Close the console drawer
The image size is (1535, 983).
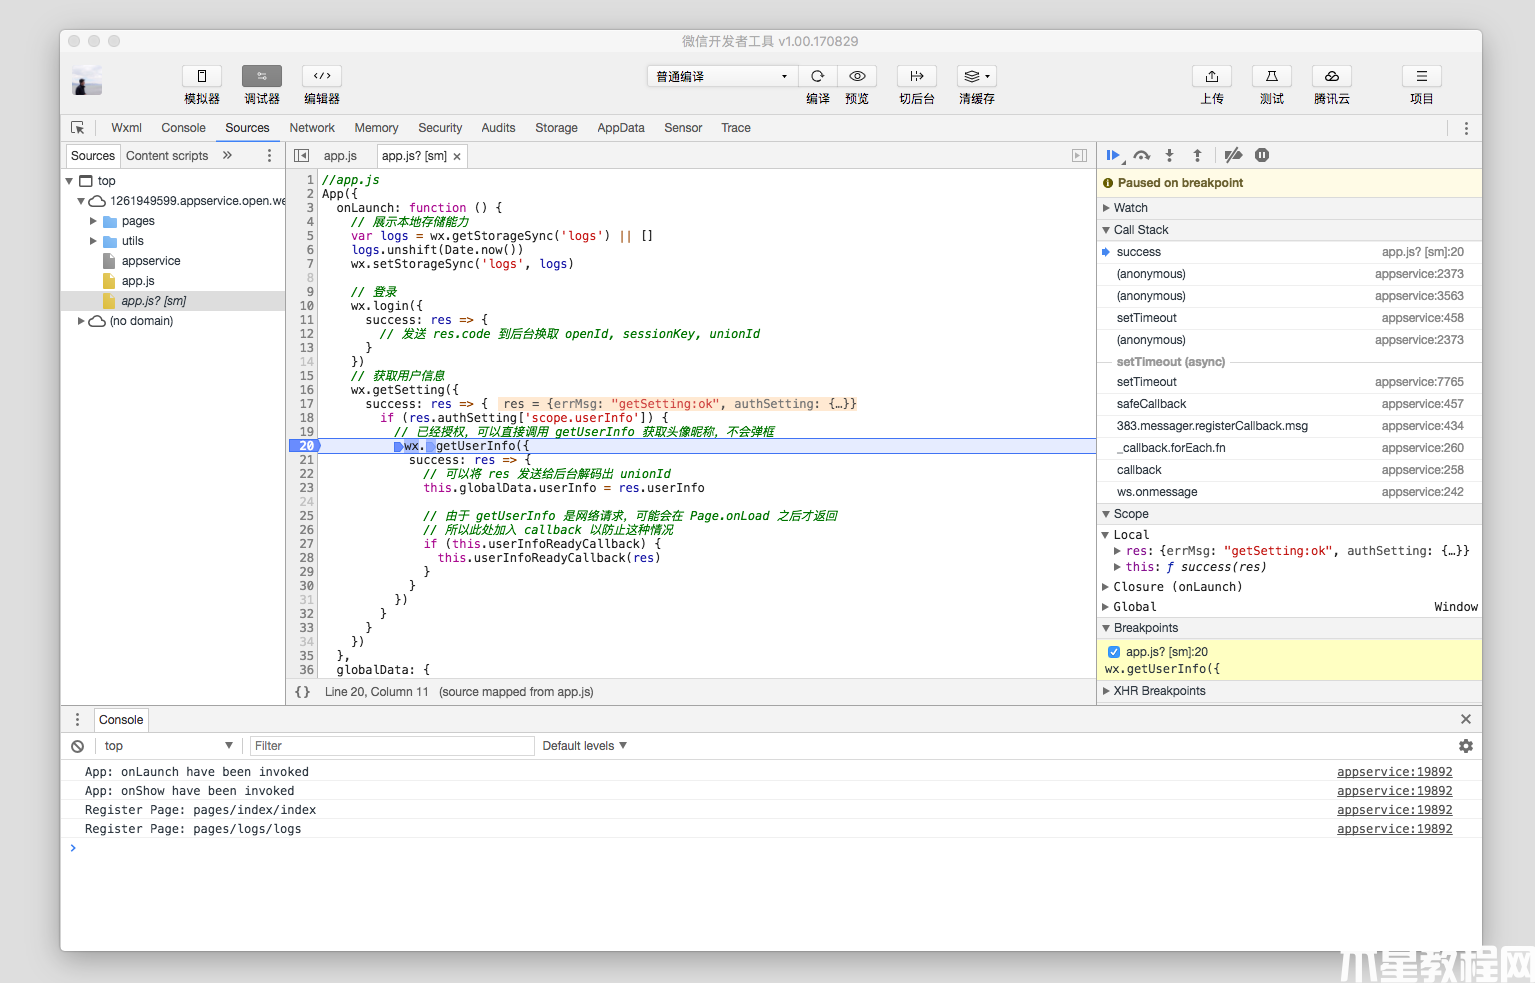(x=1466, y=719)
